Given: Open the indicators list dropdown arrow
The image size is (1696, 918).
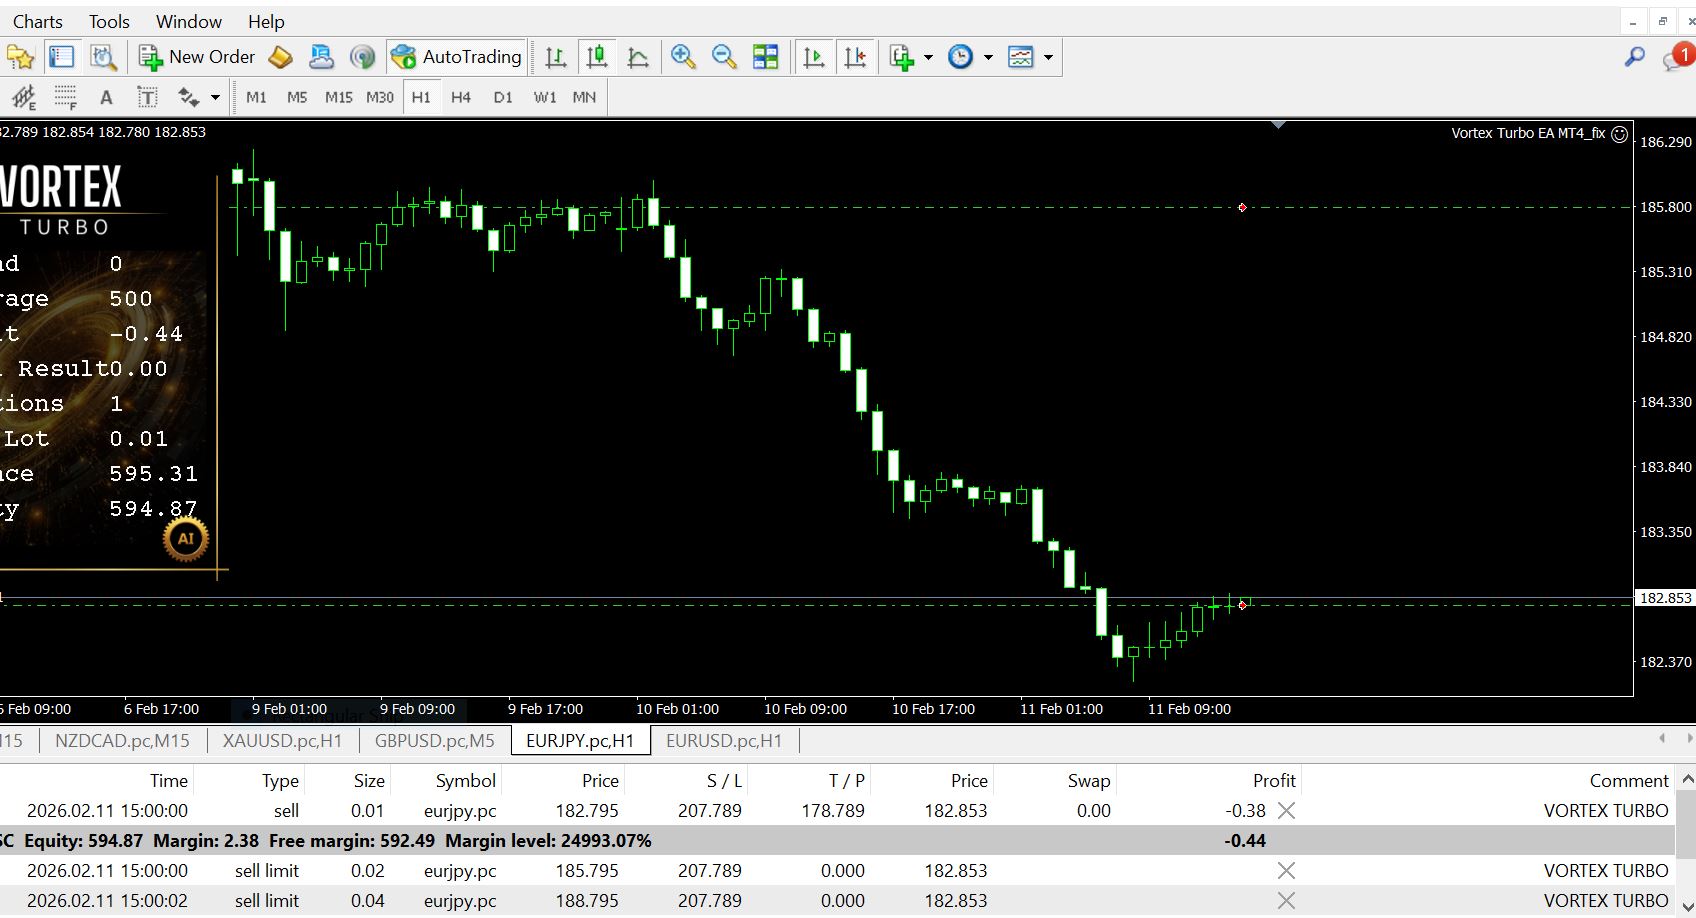Looking at the screenshot, I should click(x=928, y=57).
